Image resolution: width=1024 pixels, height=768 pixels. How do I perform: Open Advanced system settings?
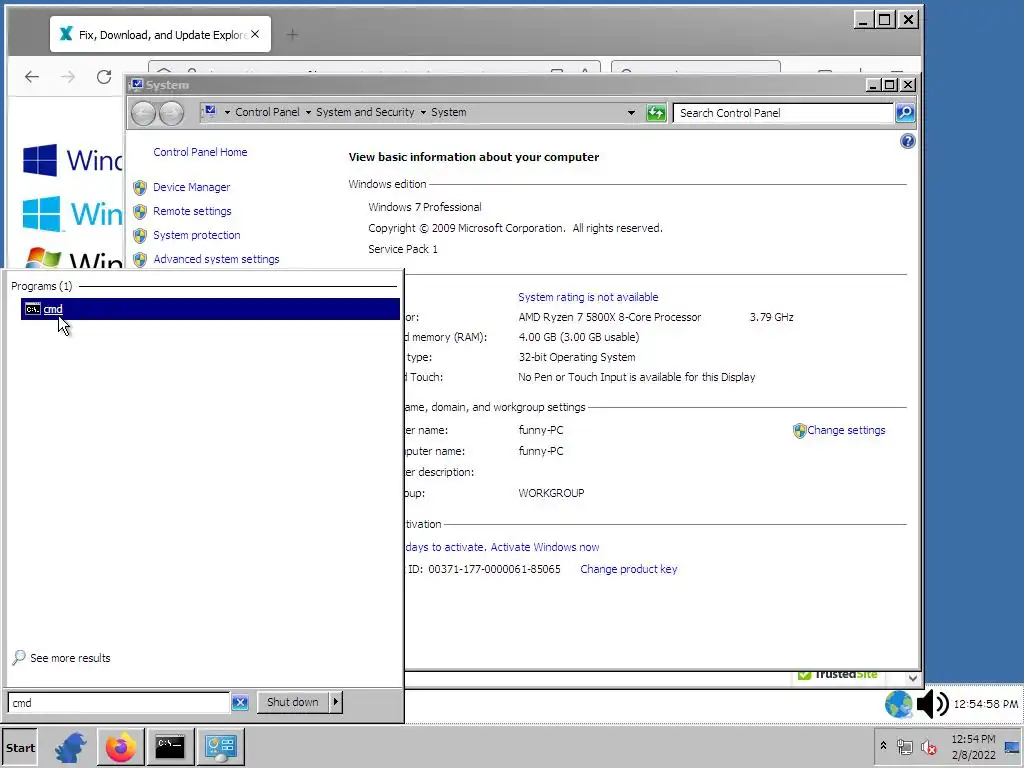pyautogui.click(x=216, y=259)
